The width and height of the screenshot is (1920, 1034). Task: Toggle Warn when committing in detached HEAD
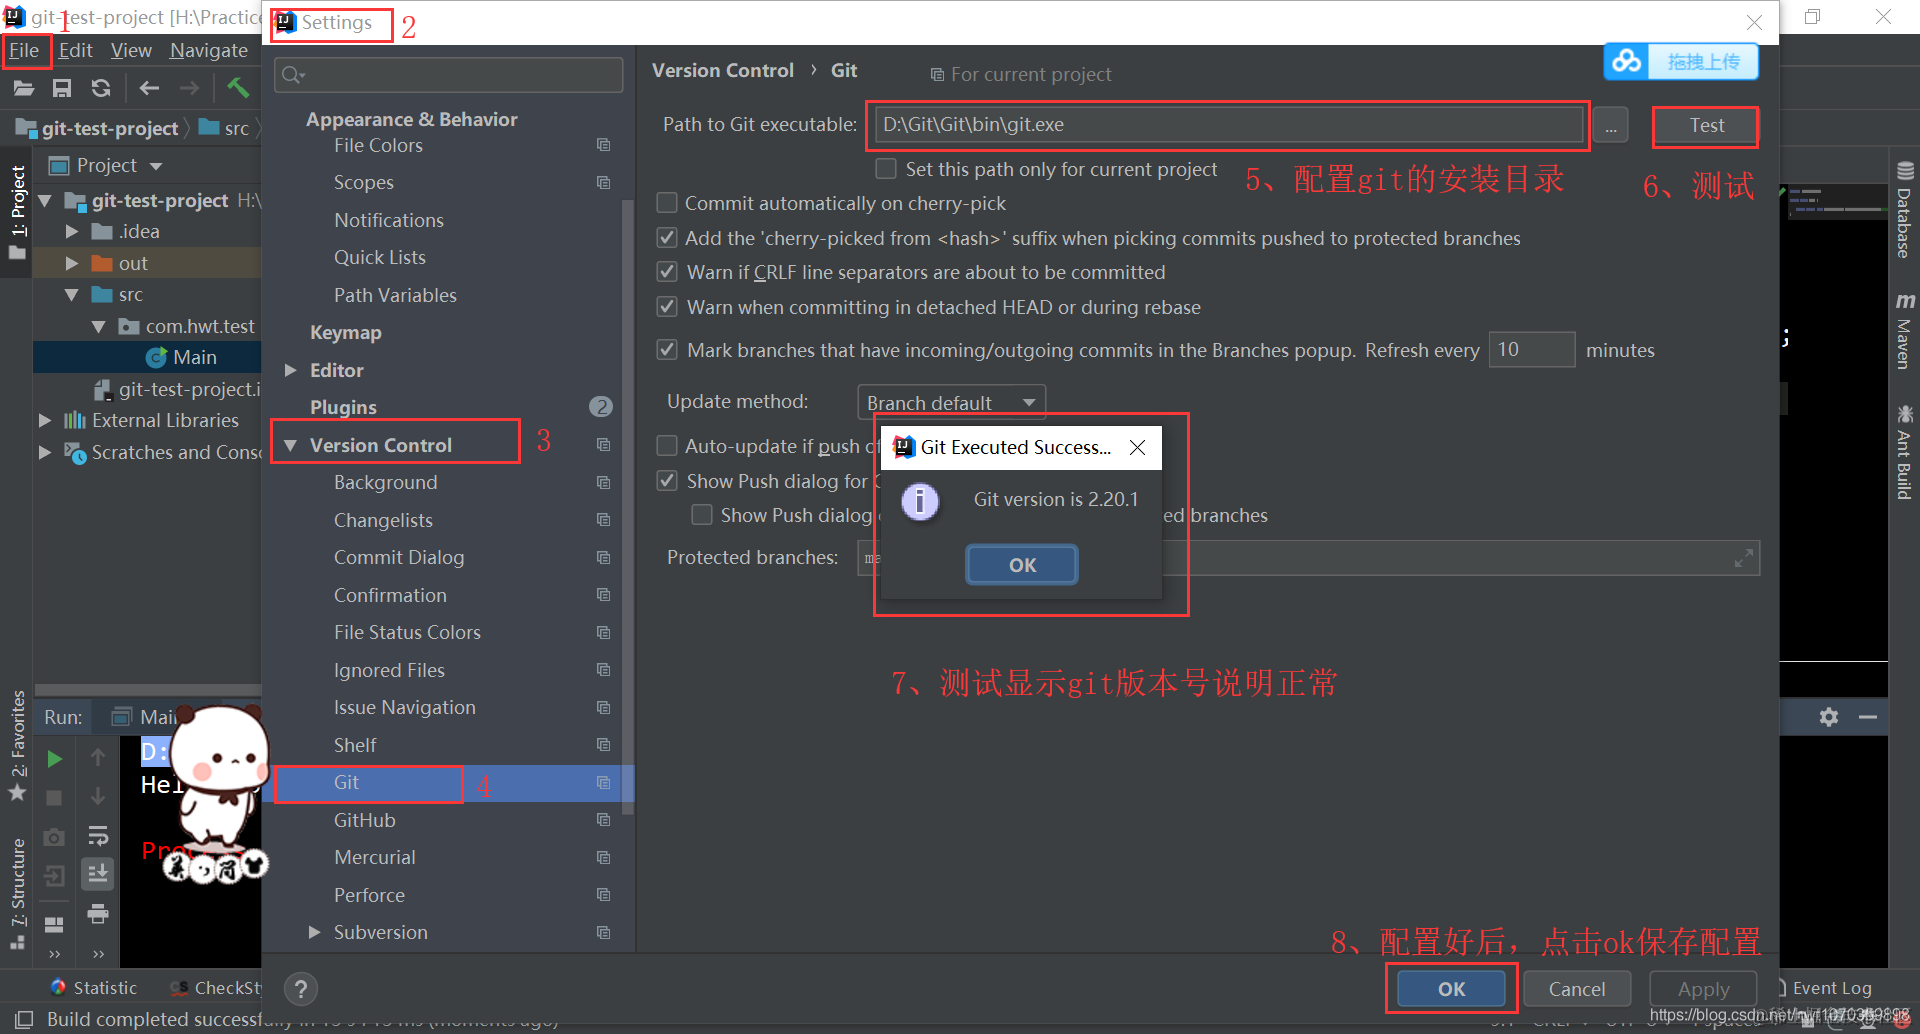[x=667, y=307]
